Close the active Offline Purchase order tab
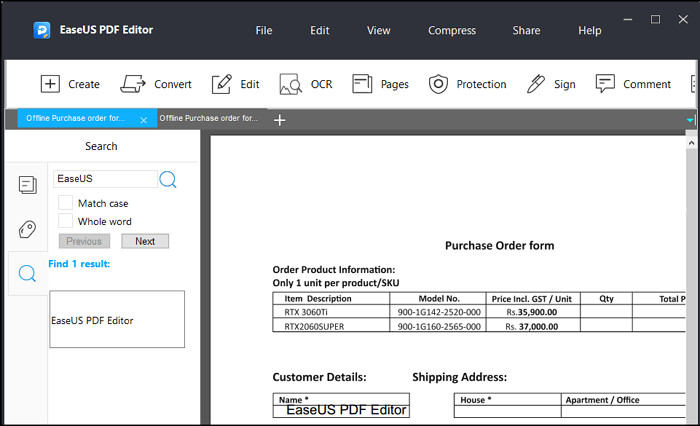Image resolution: width=700 pixels, height=426 pixels. (x=143, y=120)
